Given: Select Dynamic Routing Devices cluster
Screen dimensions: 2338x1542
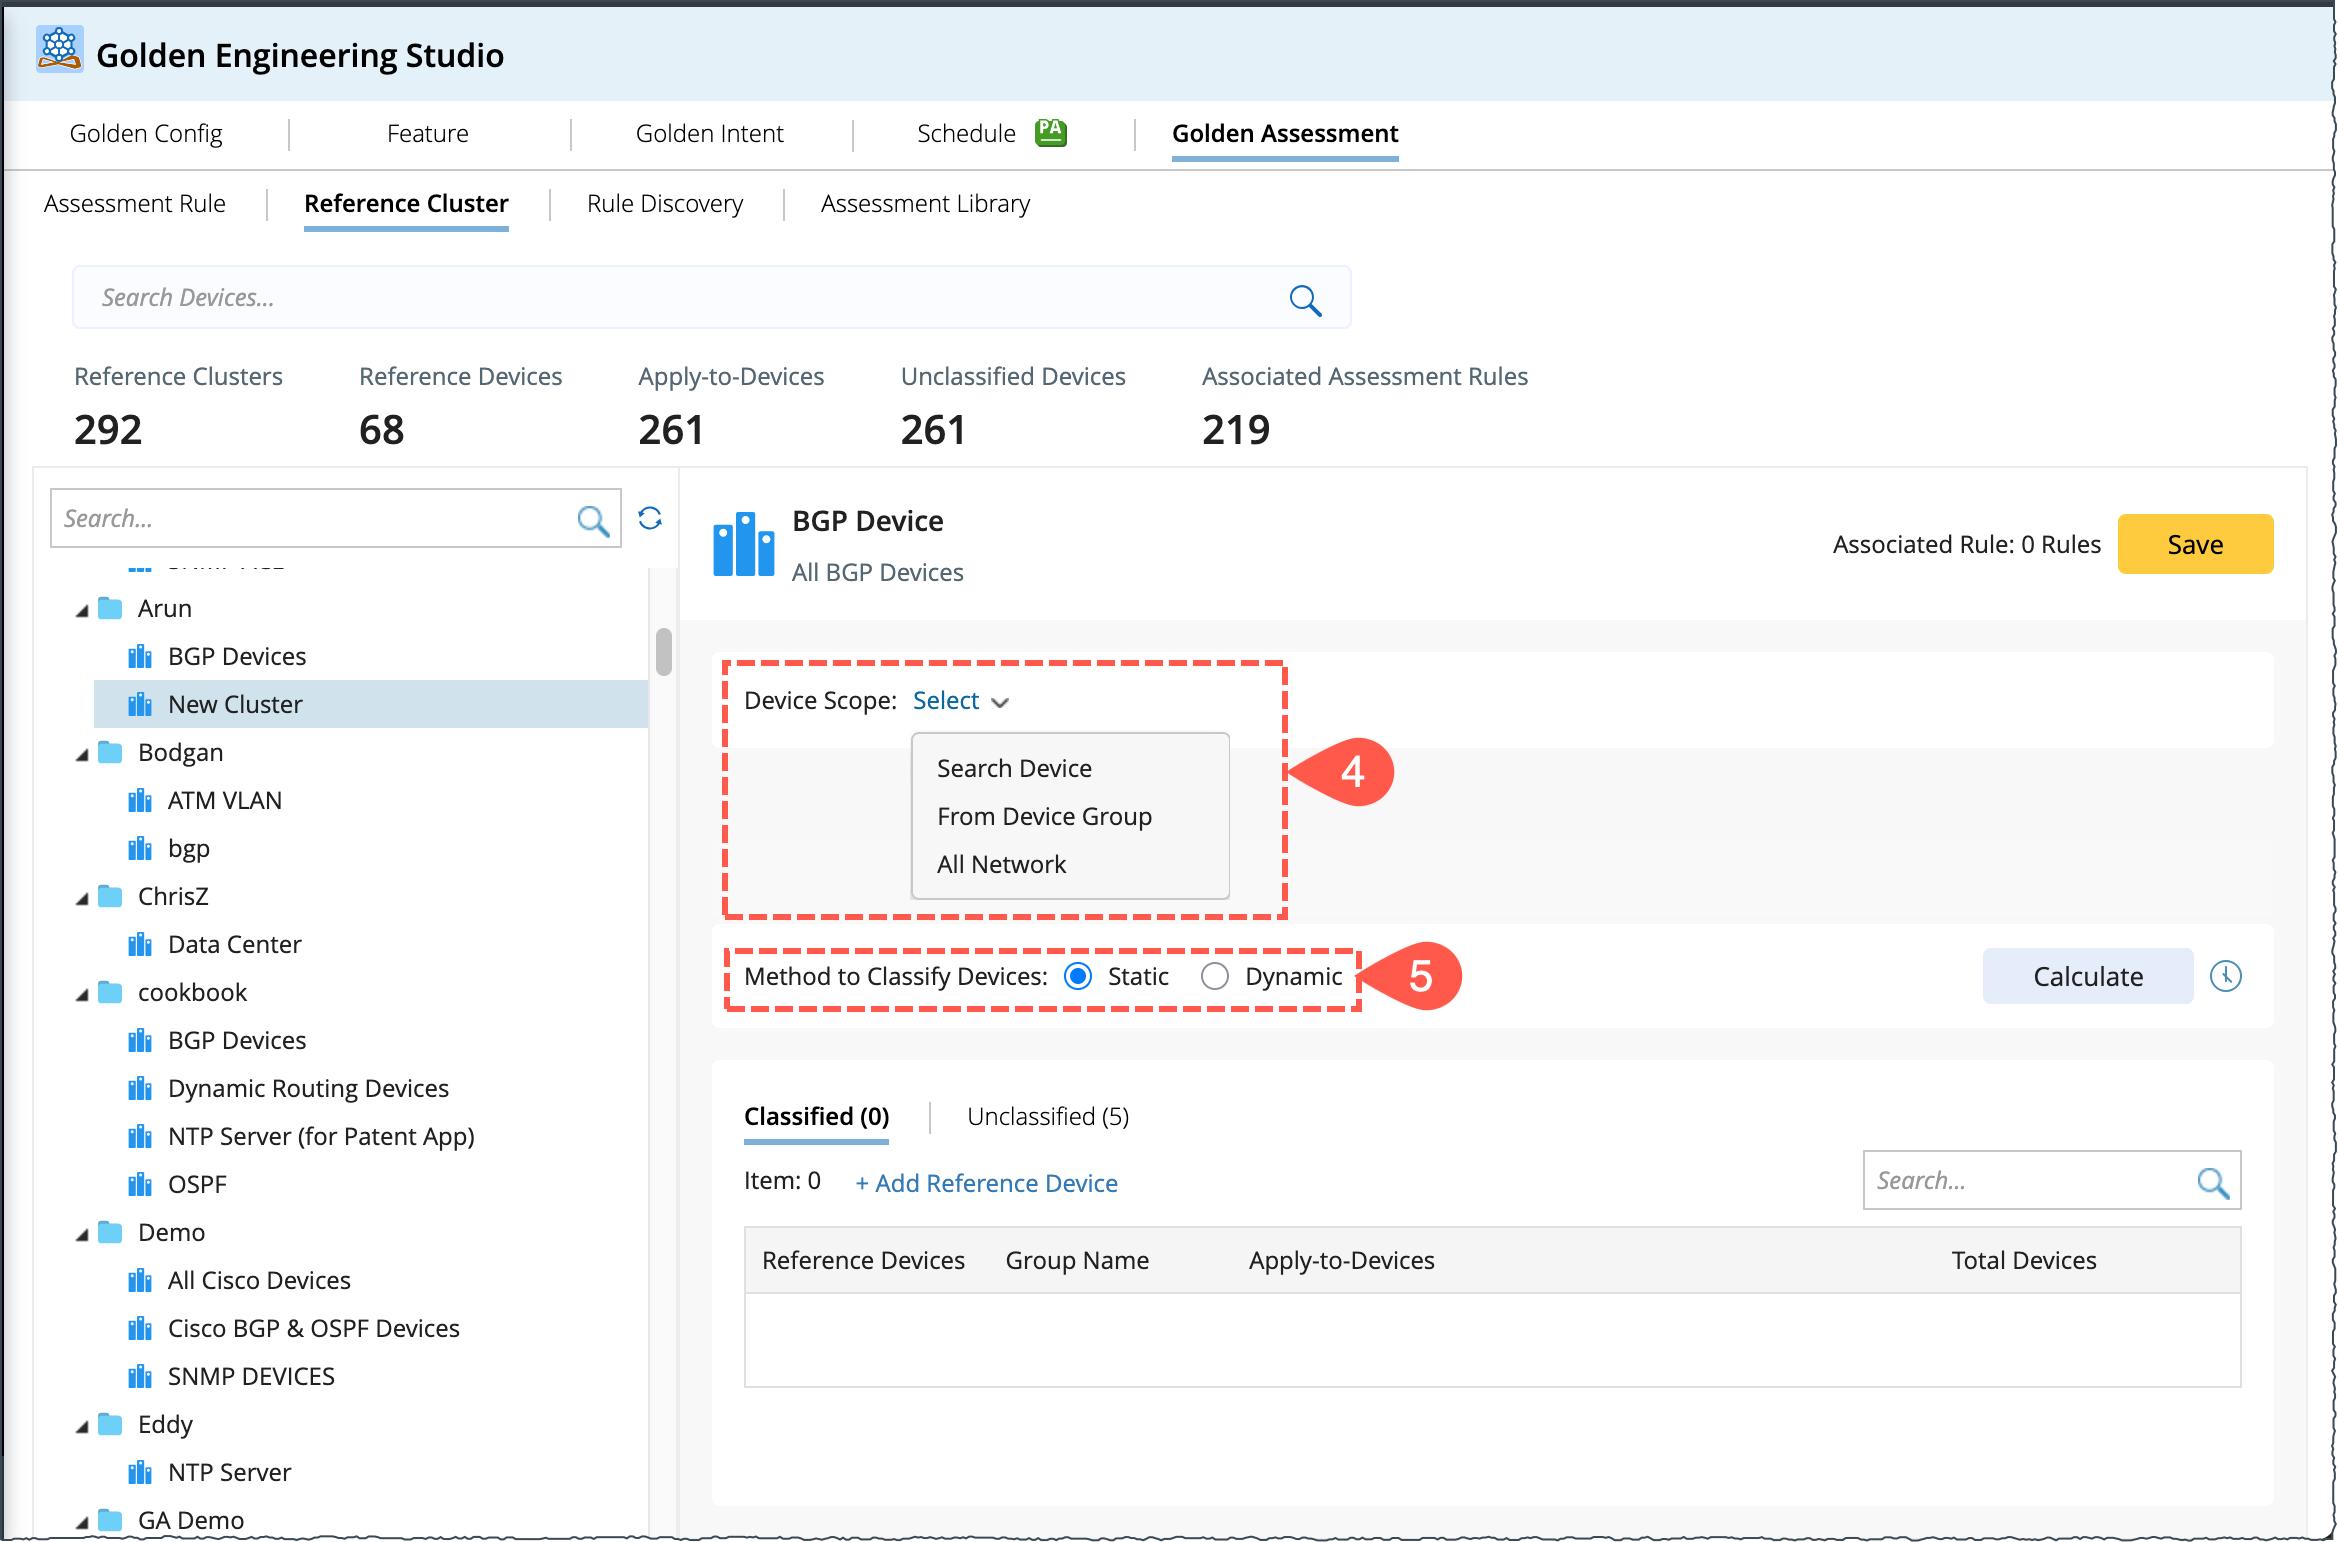Looking at the screenshot, I should point(308,1088).
